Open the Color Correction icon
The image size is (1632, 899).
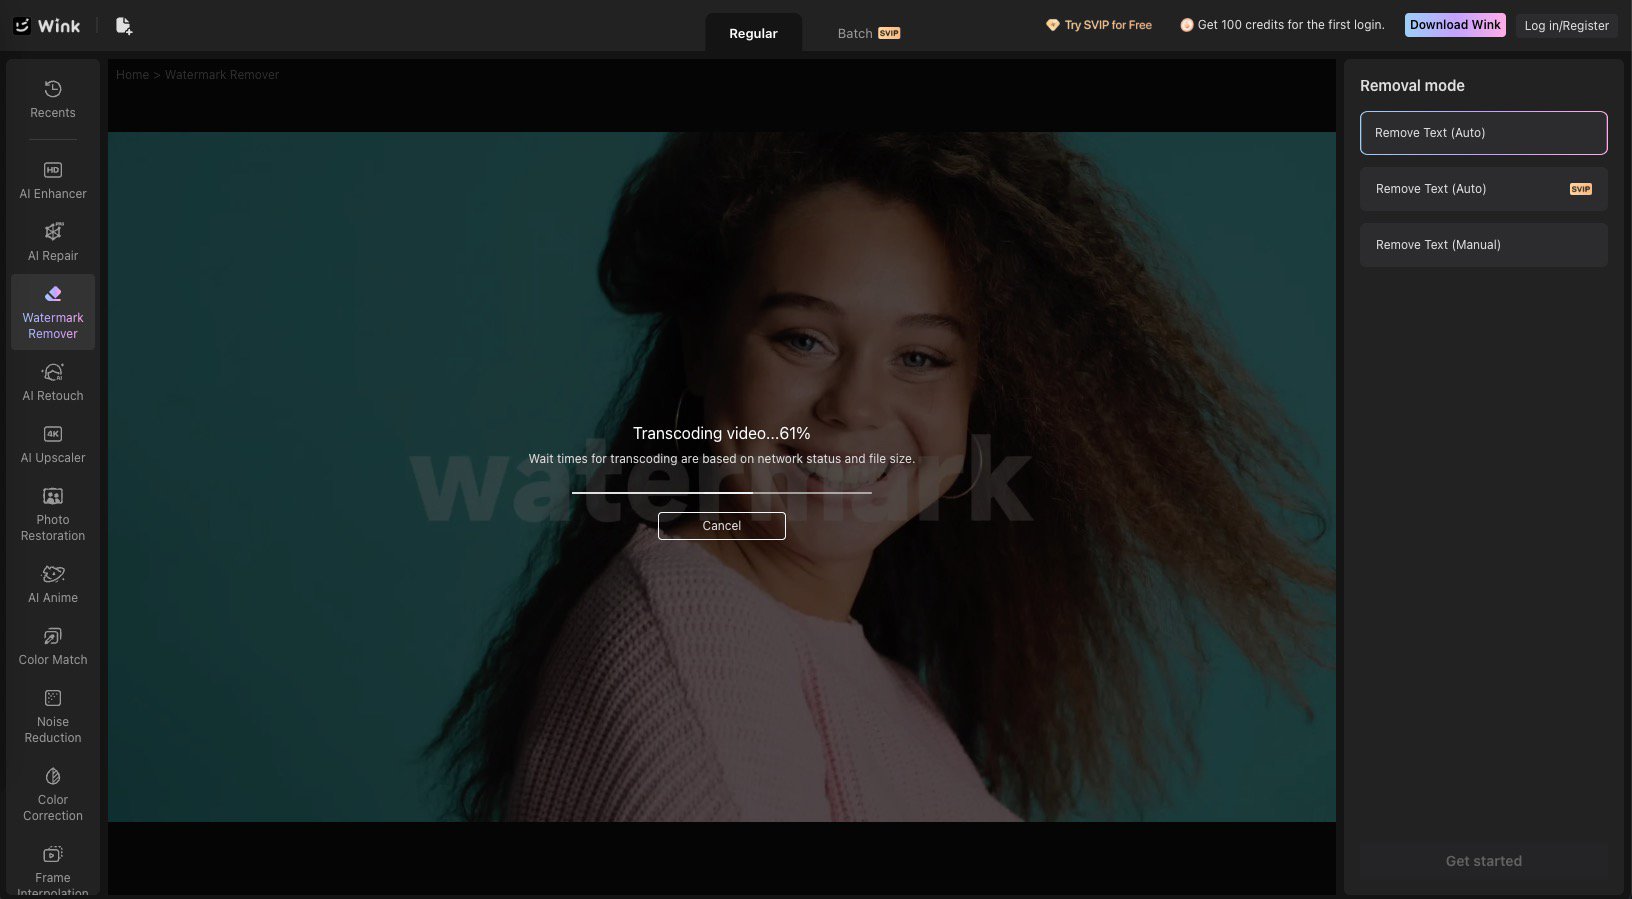click(x=53, y=776)
